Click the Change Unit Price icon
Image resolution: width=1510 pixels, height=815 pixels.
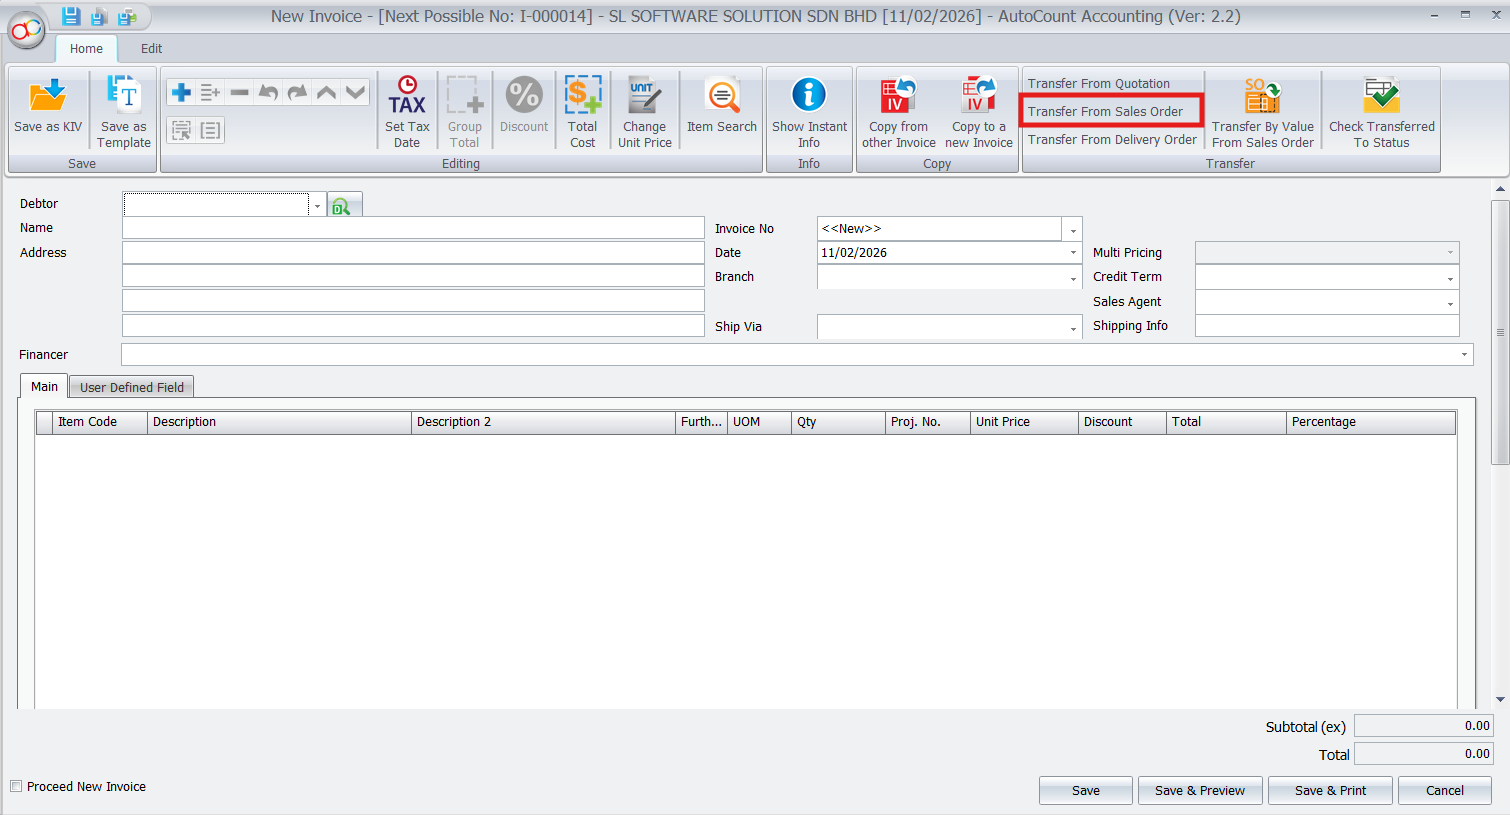(x=644, y=96)
